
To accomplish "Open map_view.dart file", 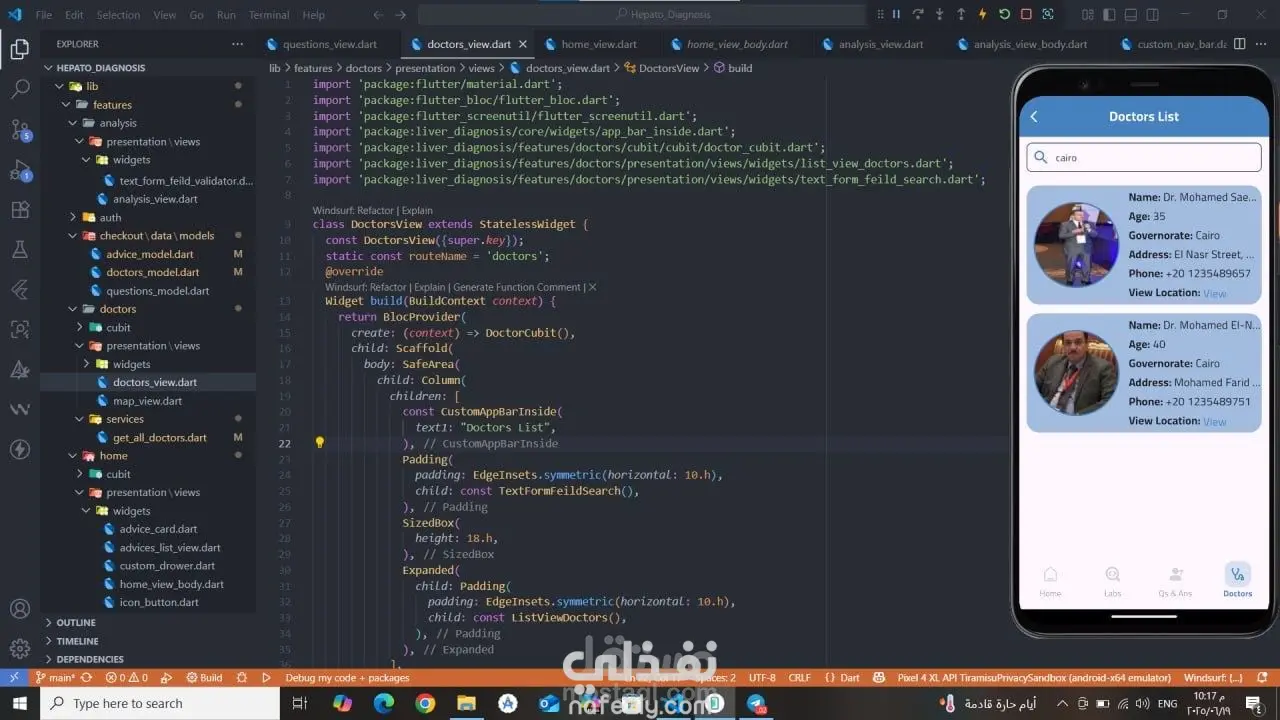I will 147,401.
